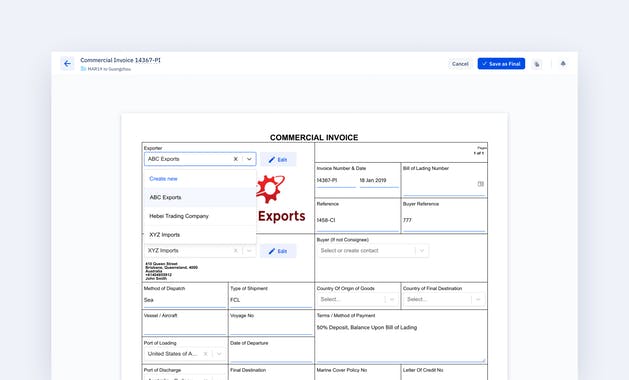Select ABC Exports from the dropdown list
629x380 pixels.
tap(200, 197)
